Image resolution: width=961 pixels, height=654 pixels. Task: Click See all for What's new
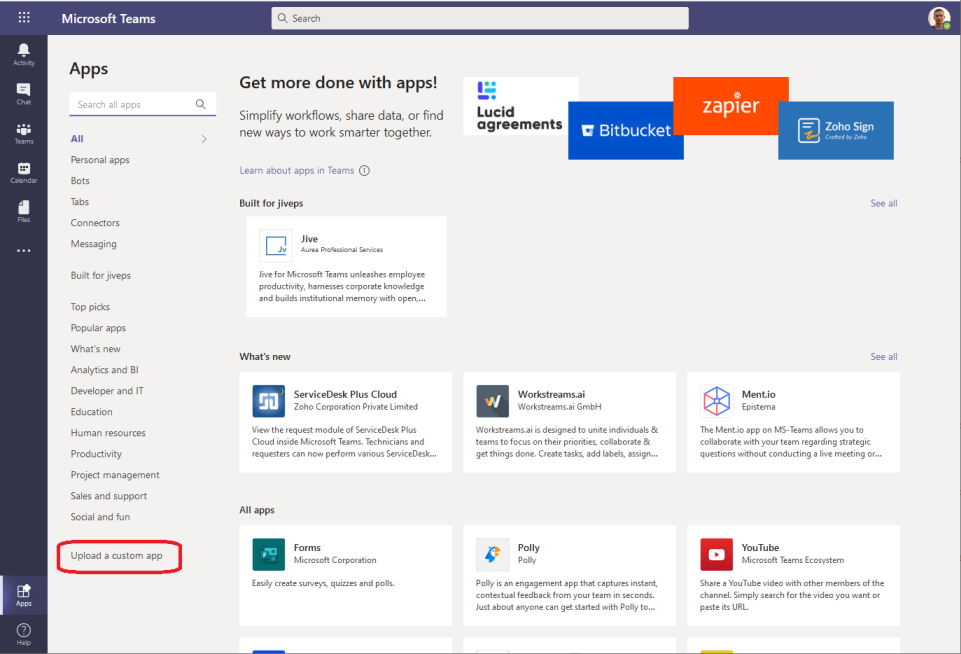pos(884,356)
